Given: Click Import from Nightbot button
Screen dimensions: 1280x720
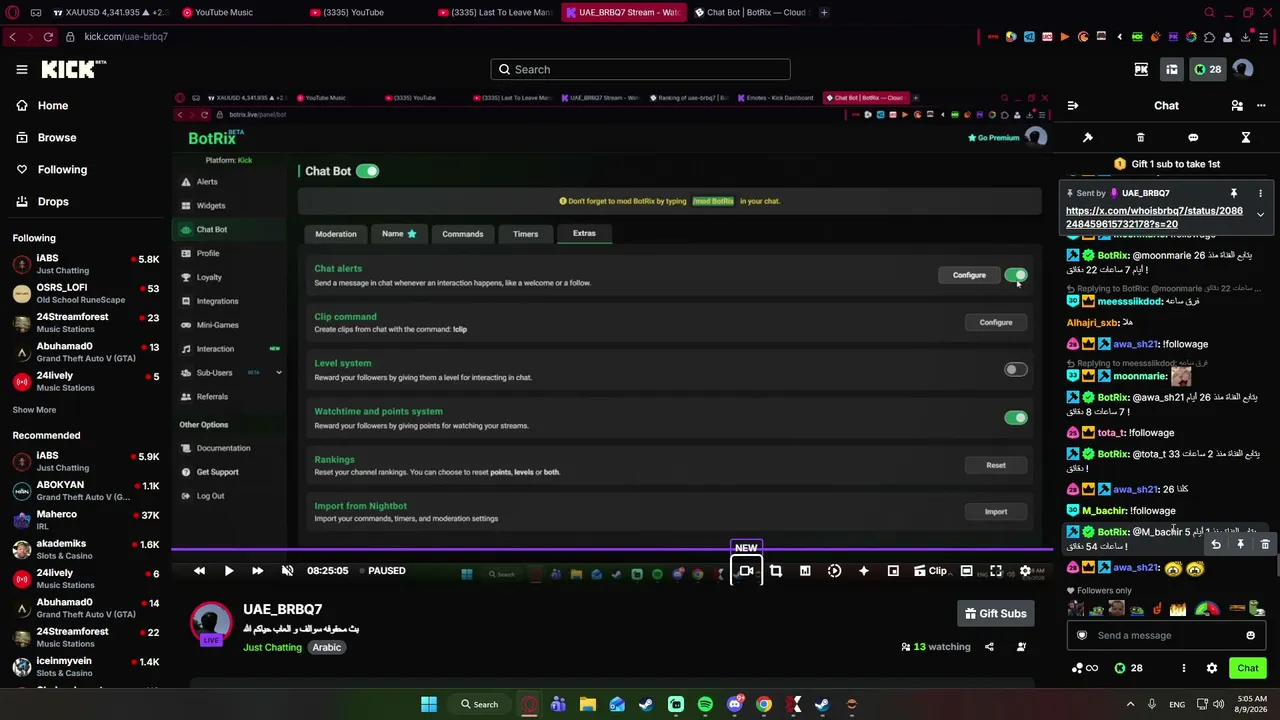Looking at the screenshot, I should click(996, 512).
